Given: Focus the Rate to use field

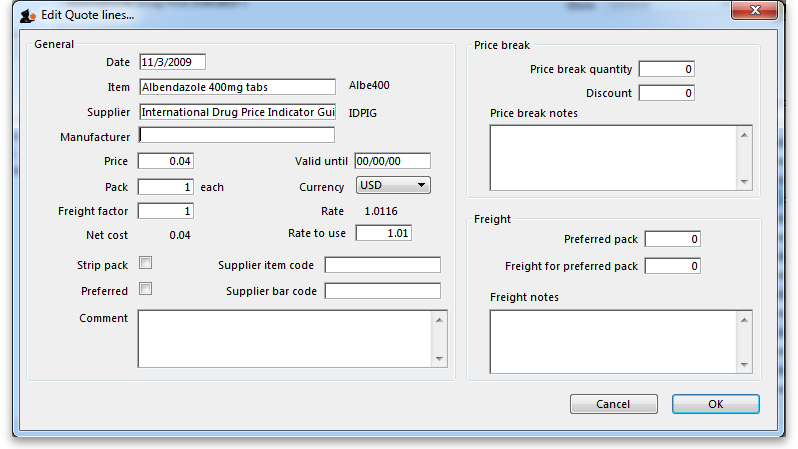Looking at the screenshot, I should pyautogui.click(x=383, y=233).
